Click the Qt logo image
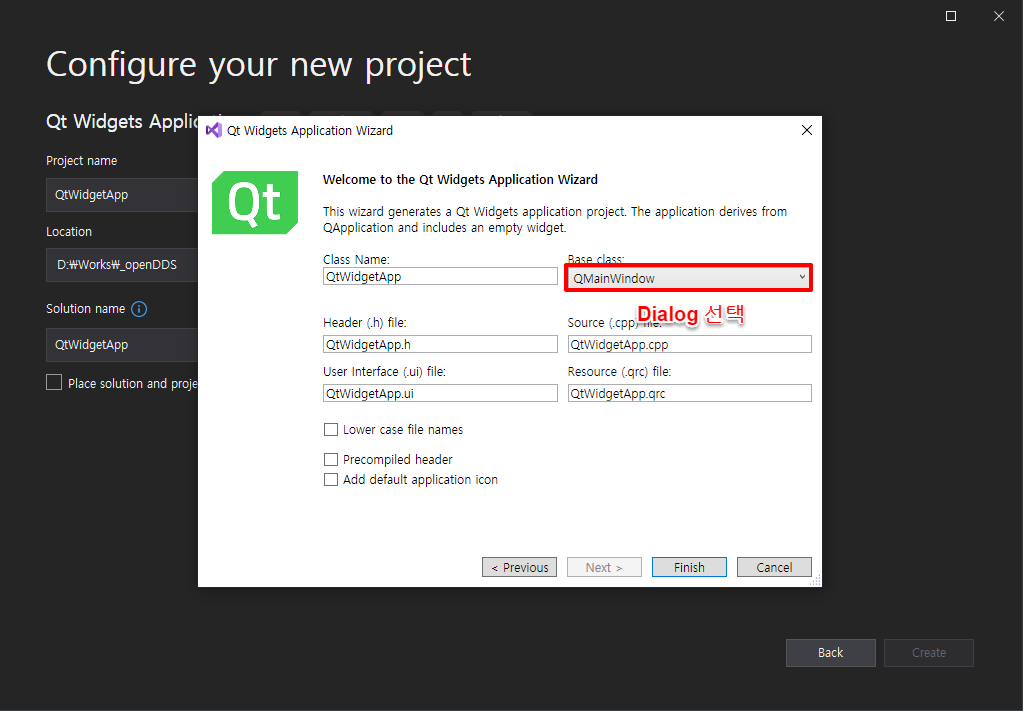 (x=255, y=202)
